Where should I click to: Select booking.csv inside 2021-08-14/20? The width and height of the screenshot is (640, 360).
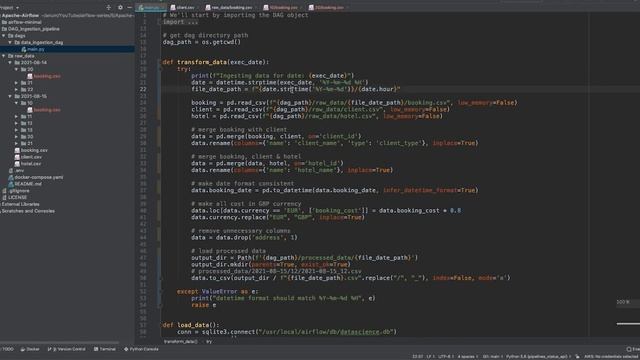pyautogui.click(x=47, y=76)
